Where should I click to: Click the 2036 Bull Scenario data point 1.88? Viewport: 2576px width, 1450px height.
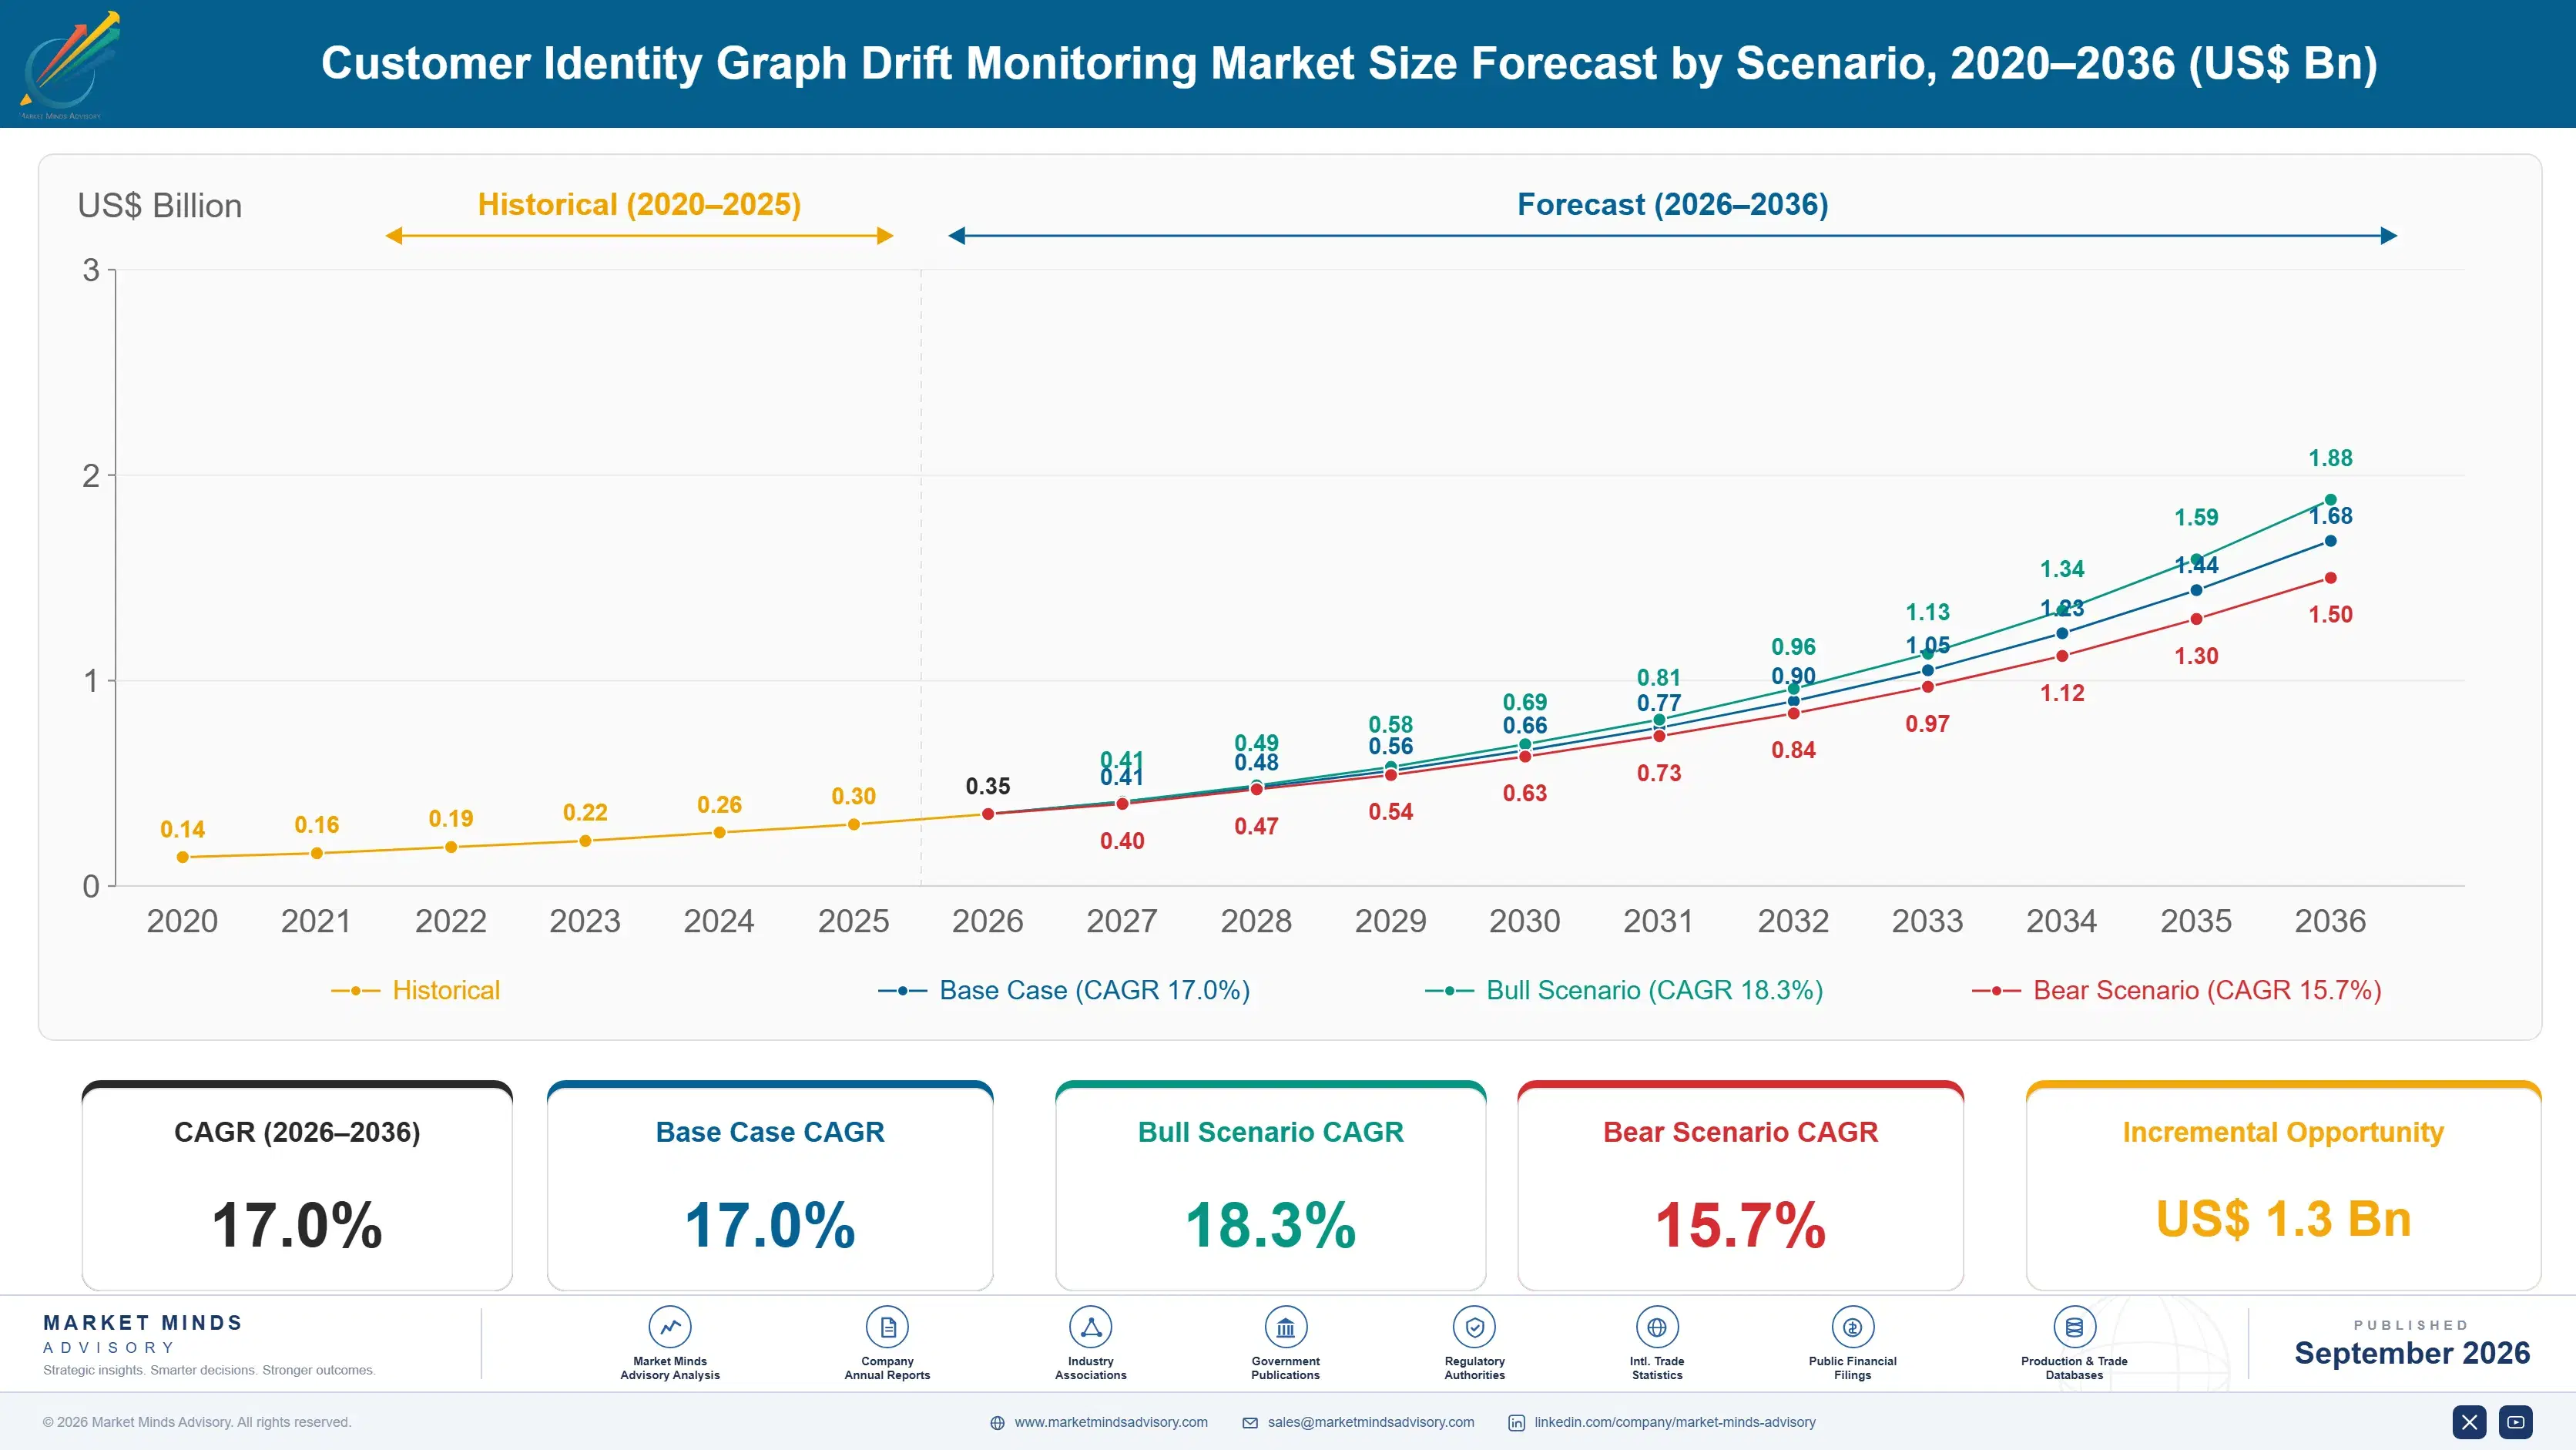pos(2330,500)
